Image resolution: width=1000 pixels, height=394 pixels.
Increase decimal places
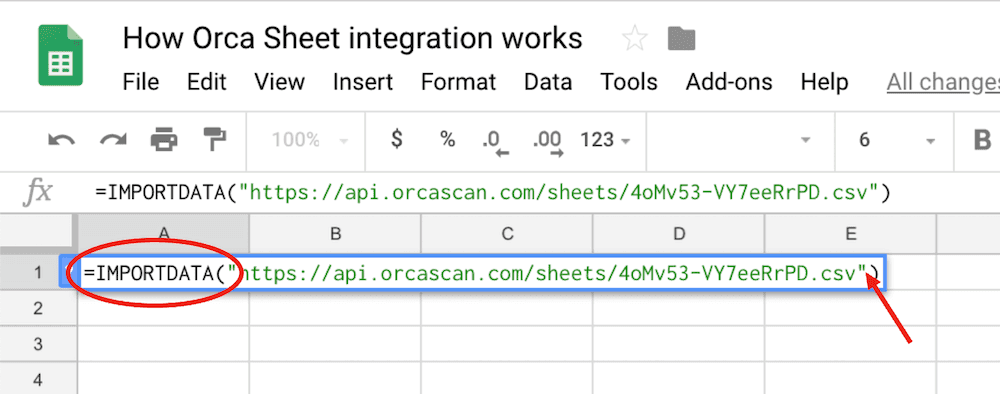(548, 142)
